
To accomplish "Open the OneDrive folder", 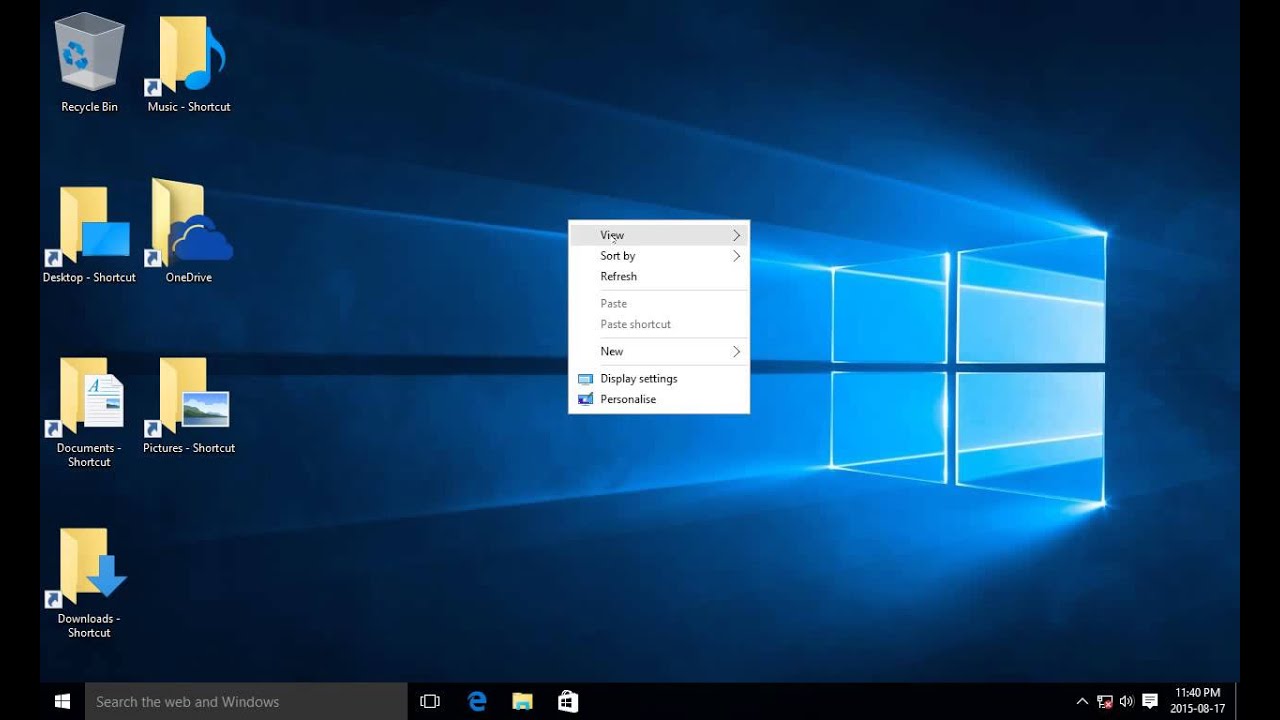I will pos(188,225).
